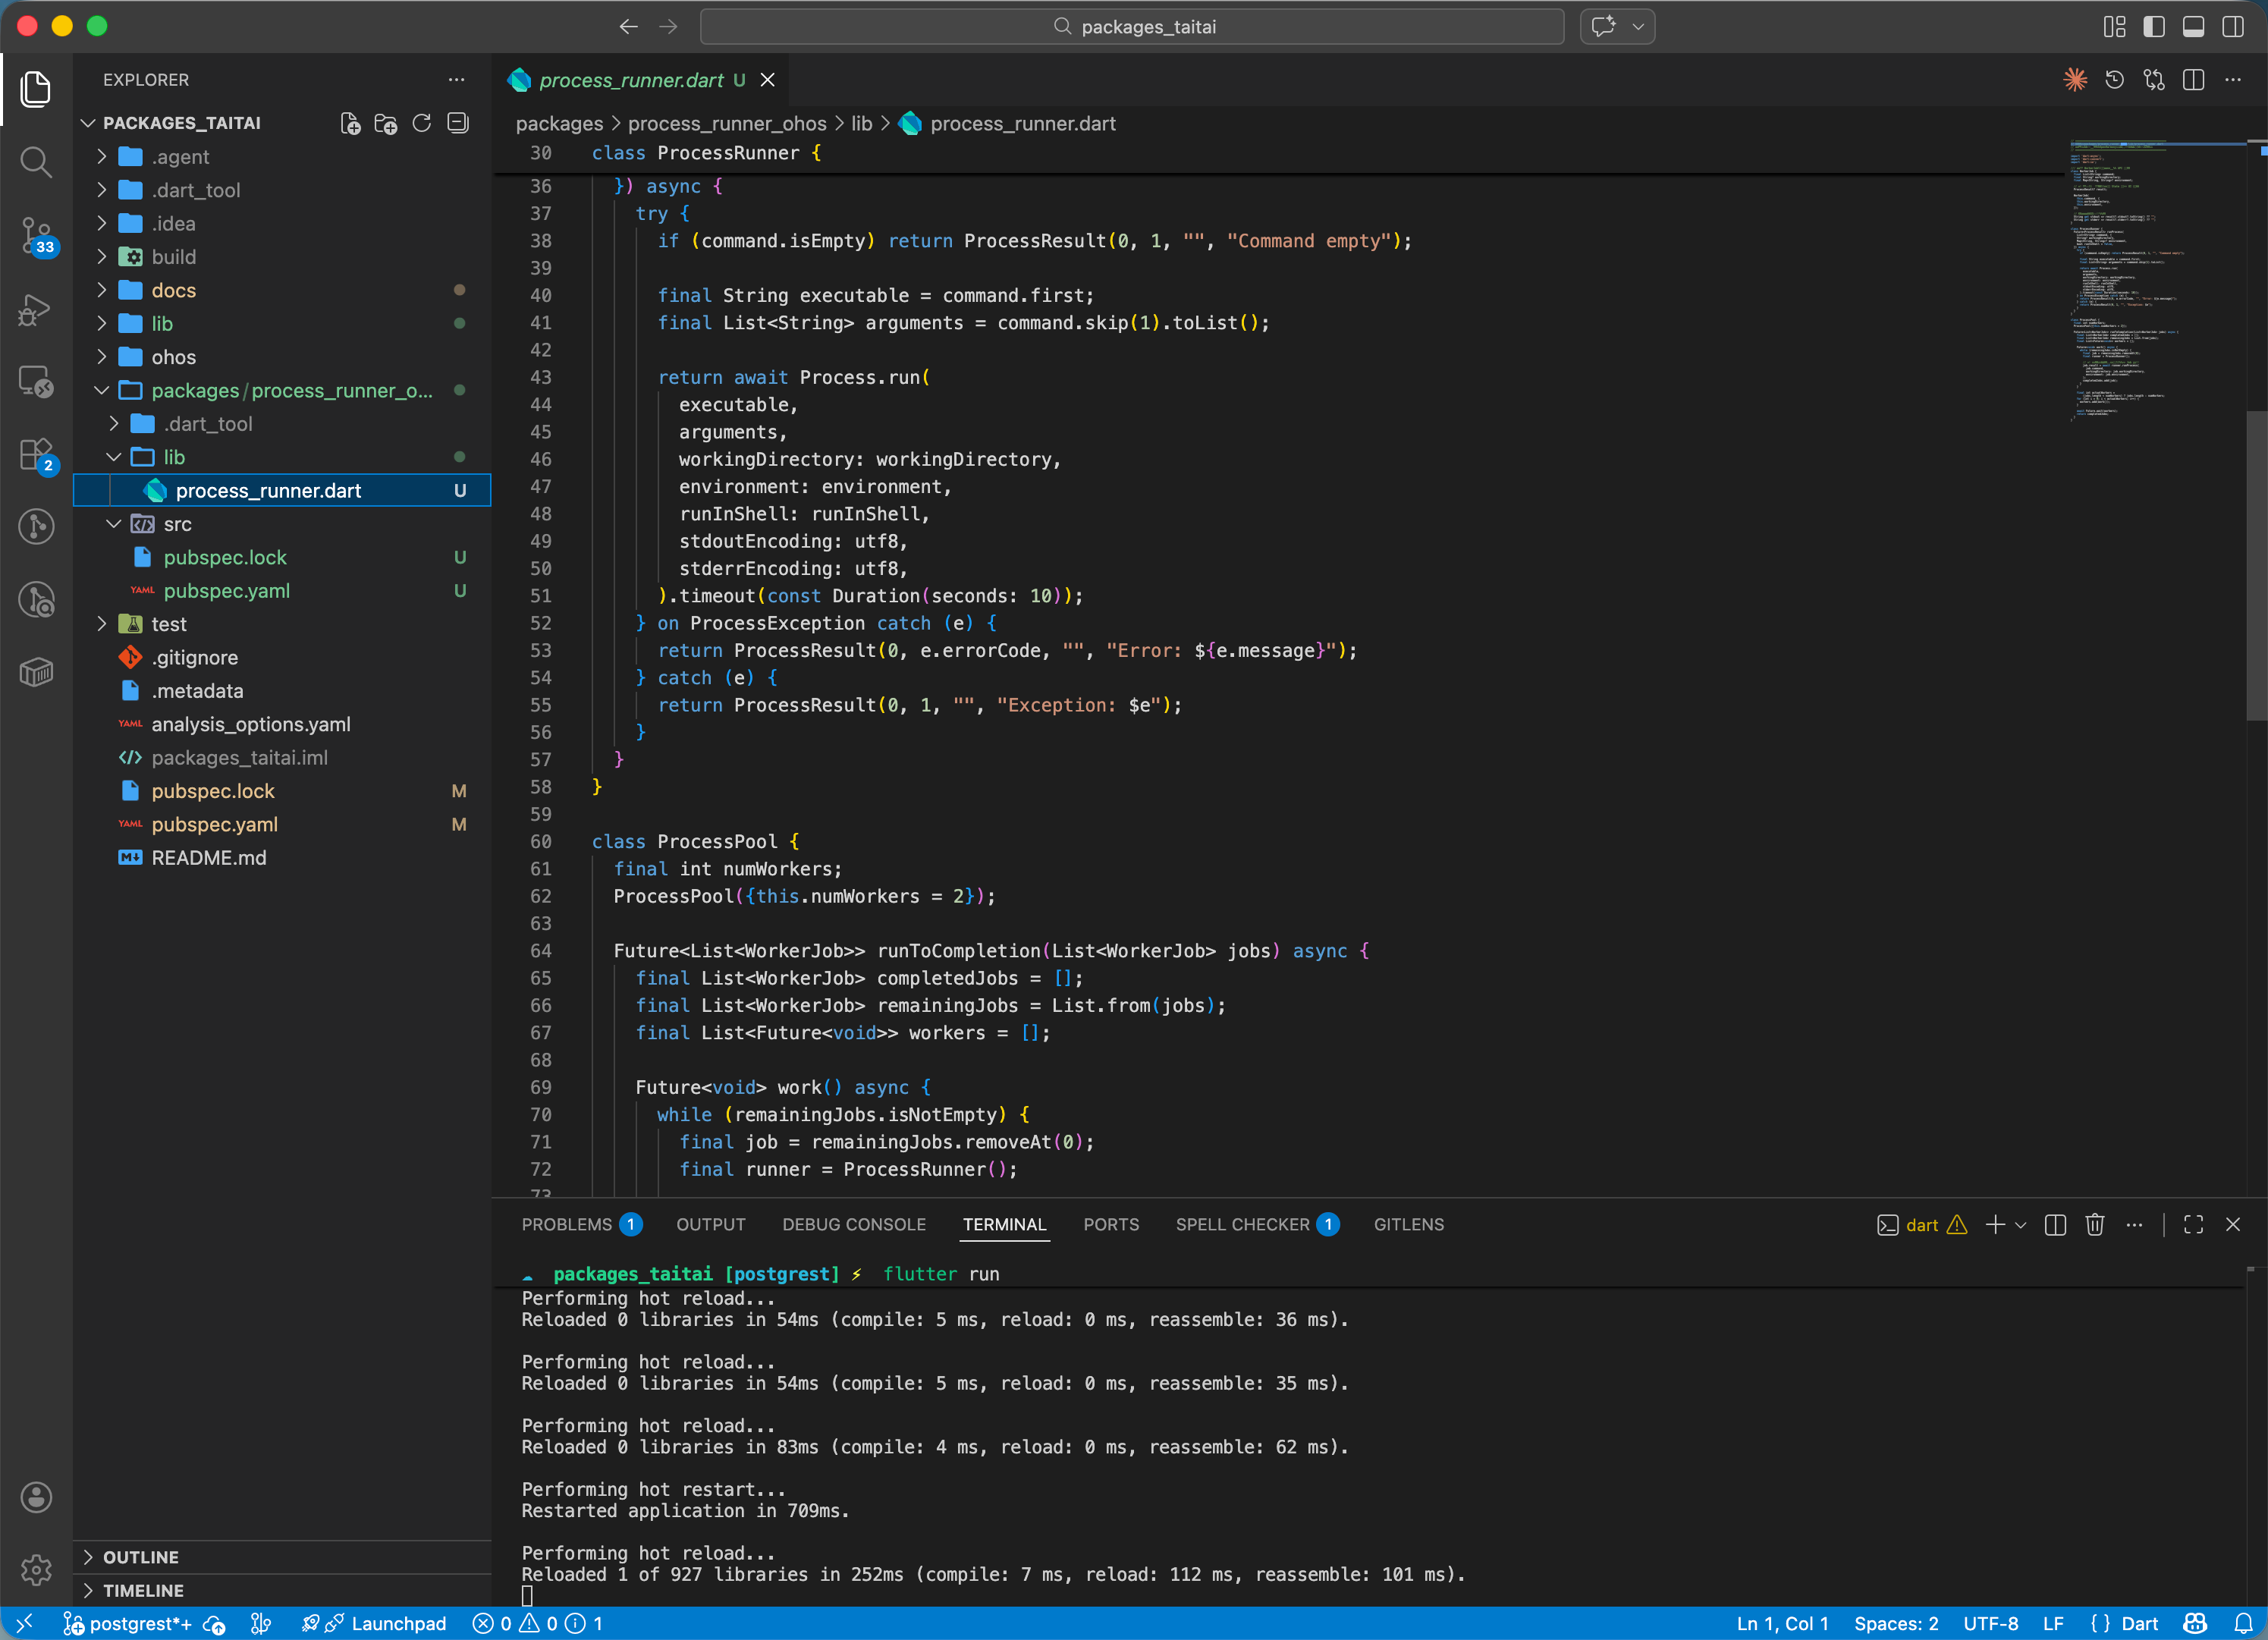This screenshot has width=2268, height=1640.
Task: Click New File icon in Explorer header
Action: 350,123
